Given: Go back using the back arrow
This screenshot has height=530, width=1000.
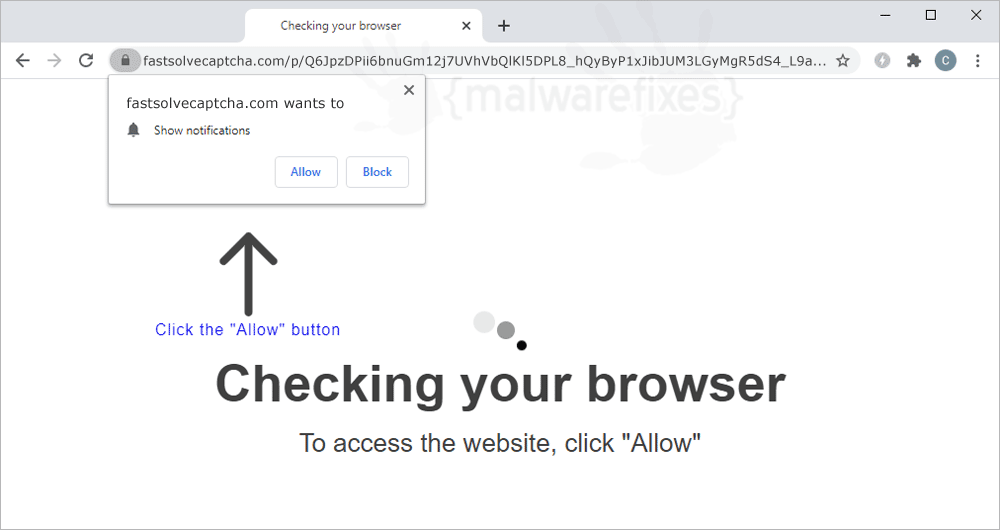Looking at the screenshot, I should (x=23, y=61).
